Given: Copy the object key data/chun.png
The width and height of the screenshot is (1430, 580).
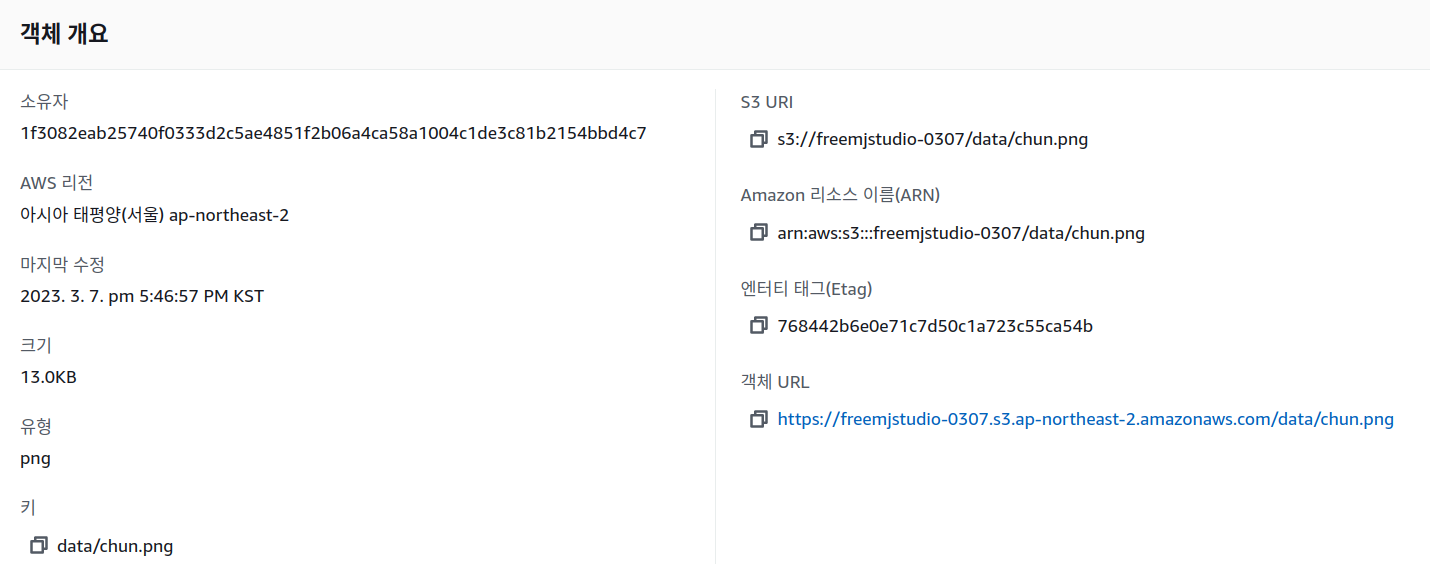Looking at the screenshot, I should pos(39,546).
